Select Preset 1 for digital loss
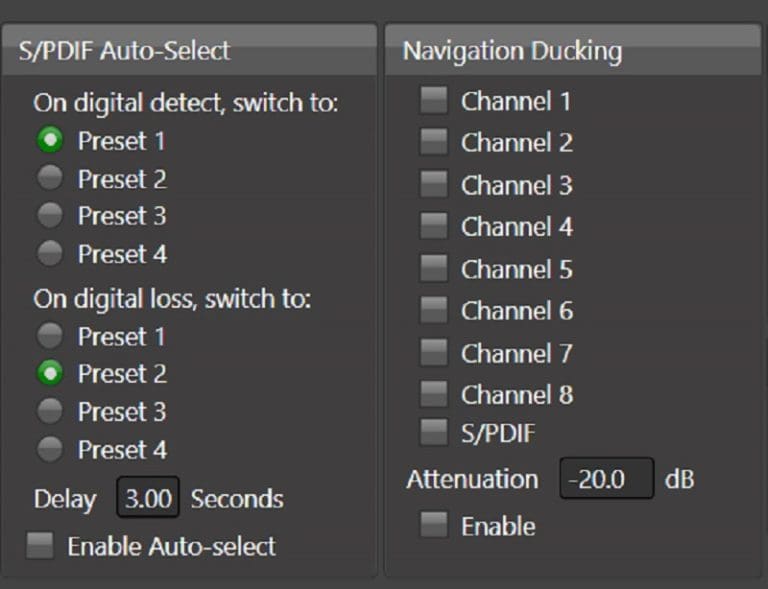The height and width of the screenshot is (589, 768). [50, 336]
